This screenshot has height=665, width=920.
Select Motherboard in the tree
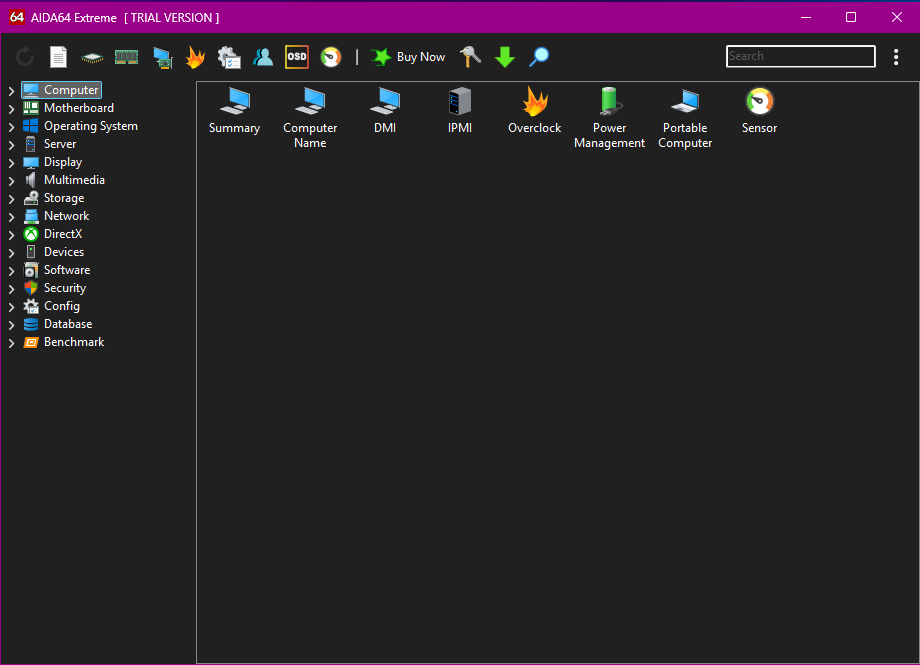[x=68, y=108]
